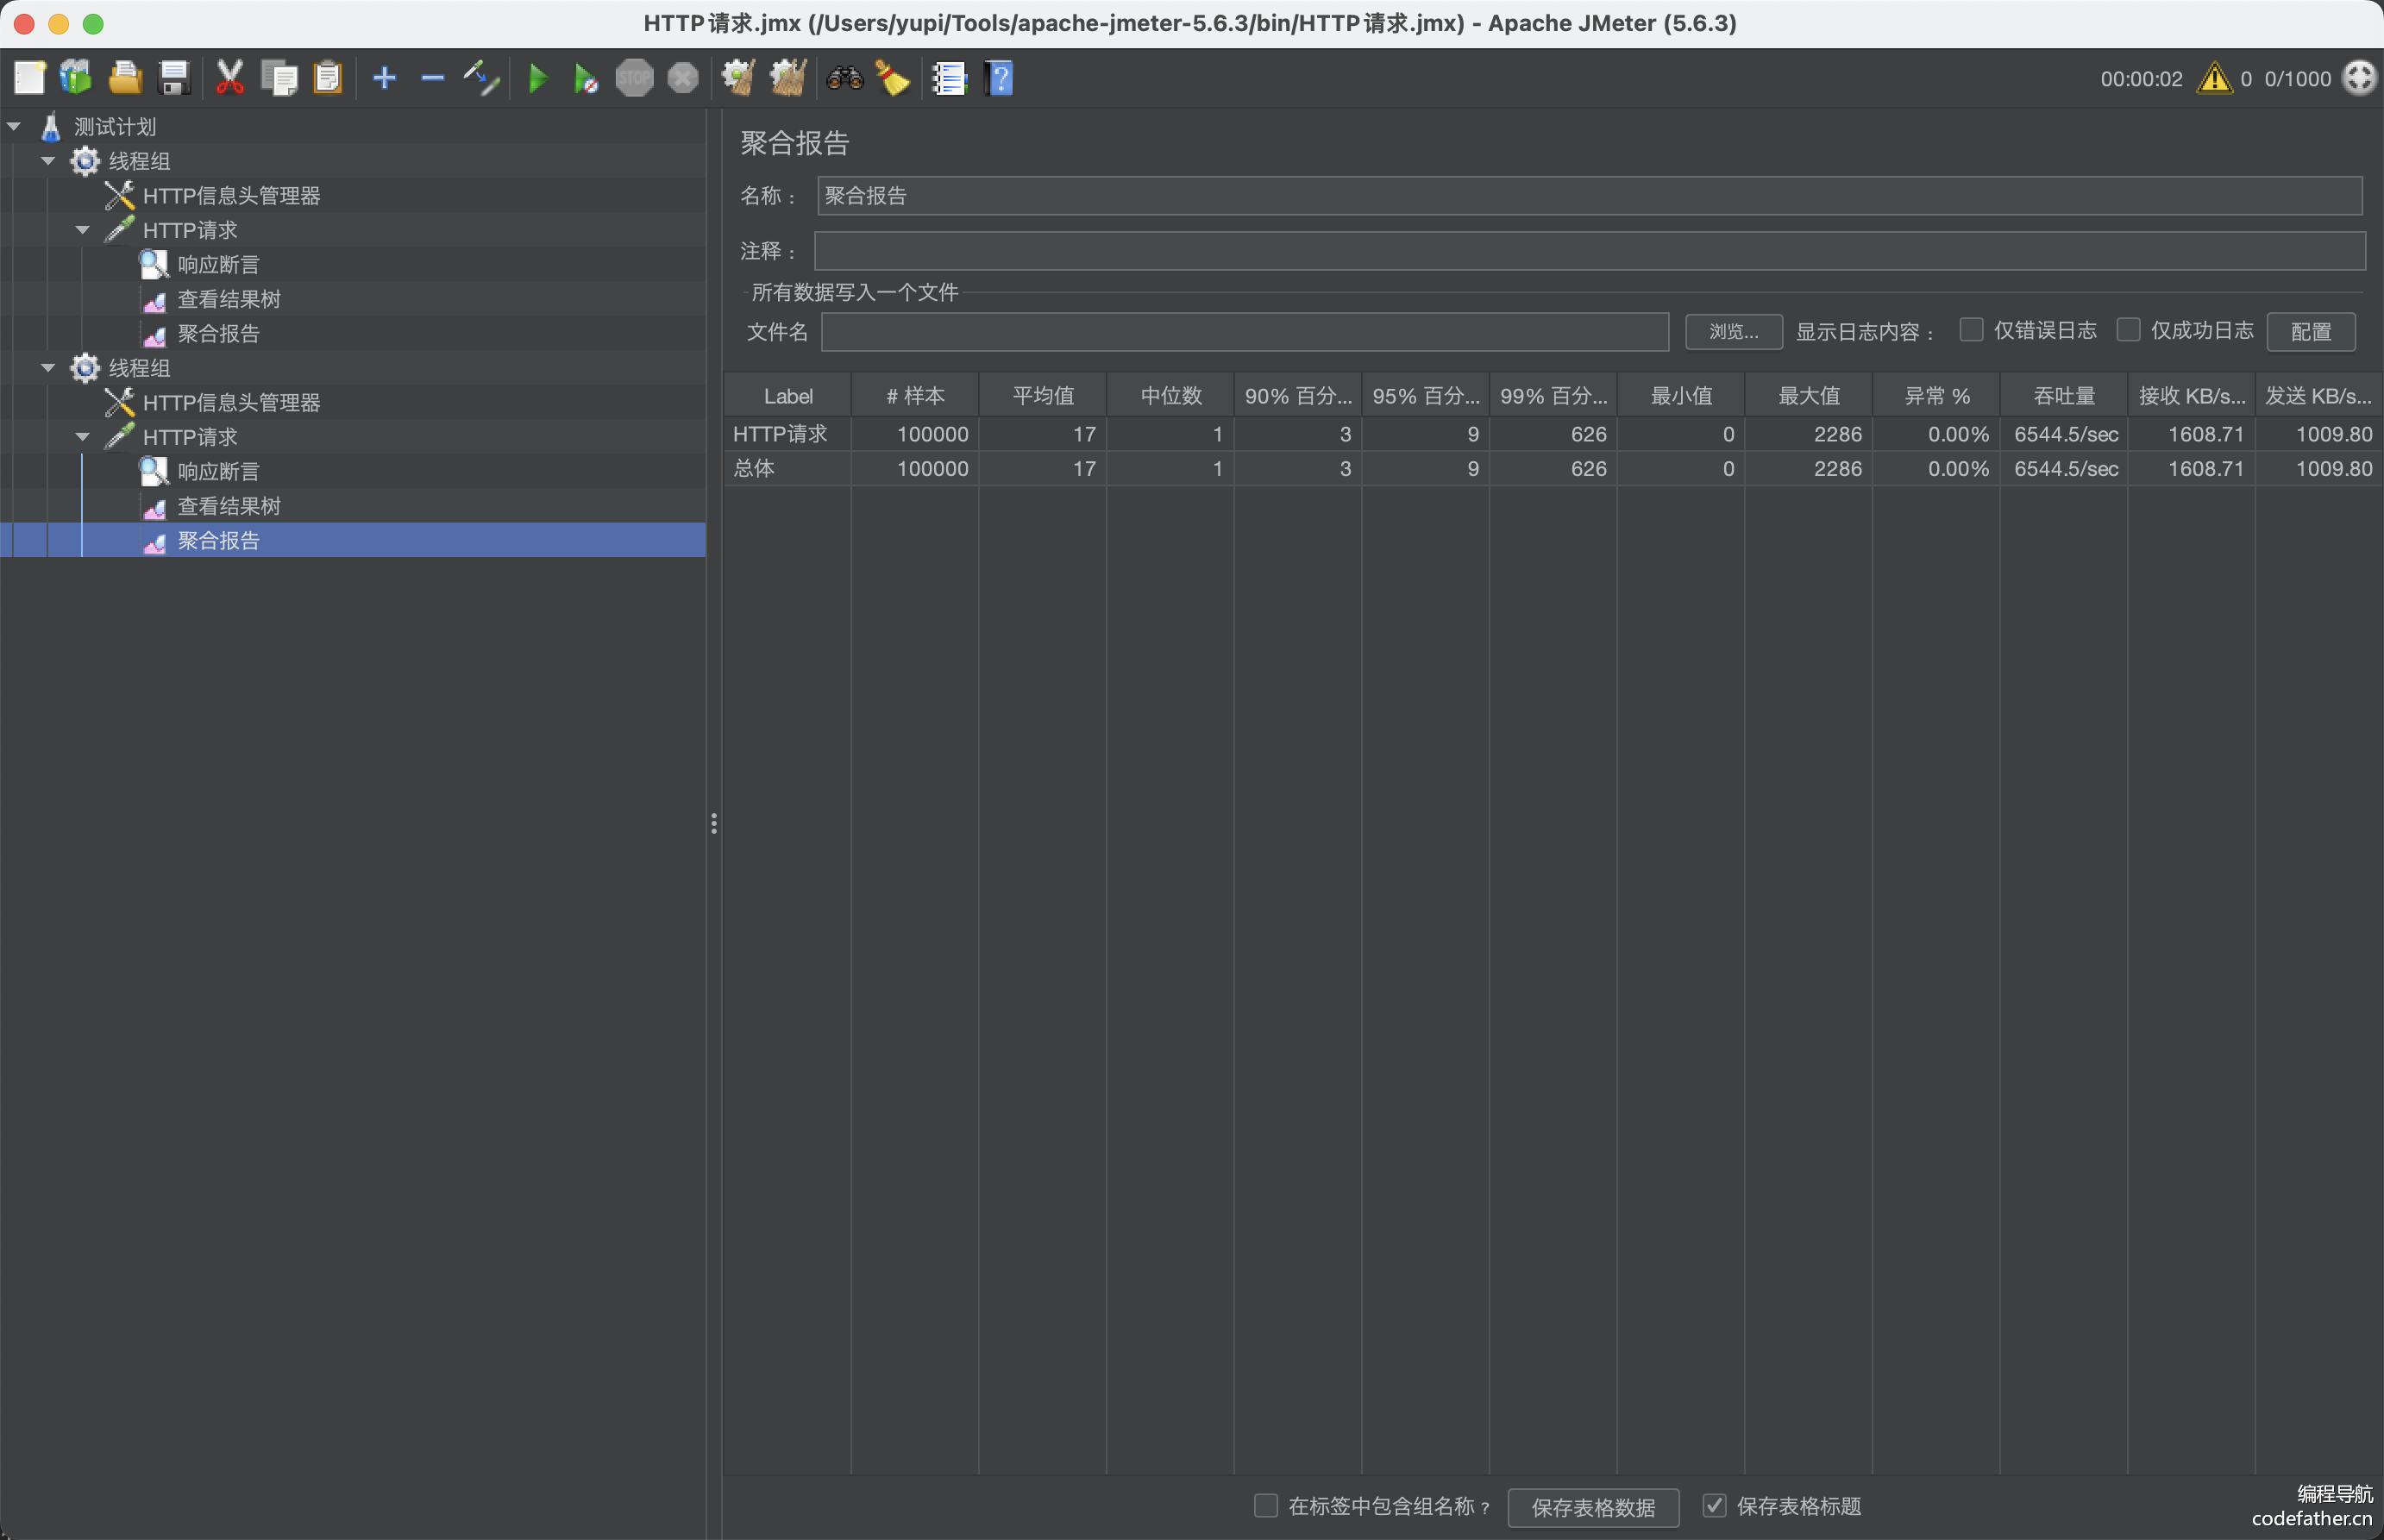Sort table by 吞吐量 column header
Viewport: 2384px width, 1540px height.
pos(2063,396)
